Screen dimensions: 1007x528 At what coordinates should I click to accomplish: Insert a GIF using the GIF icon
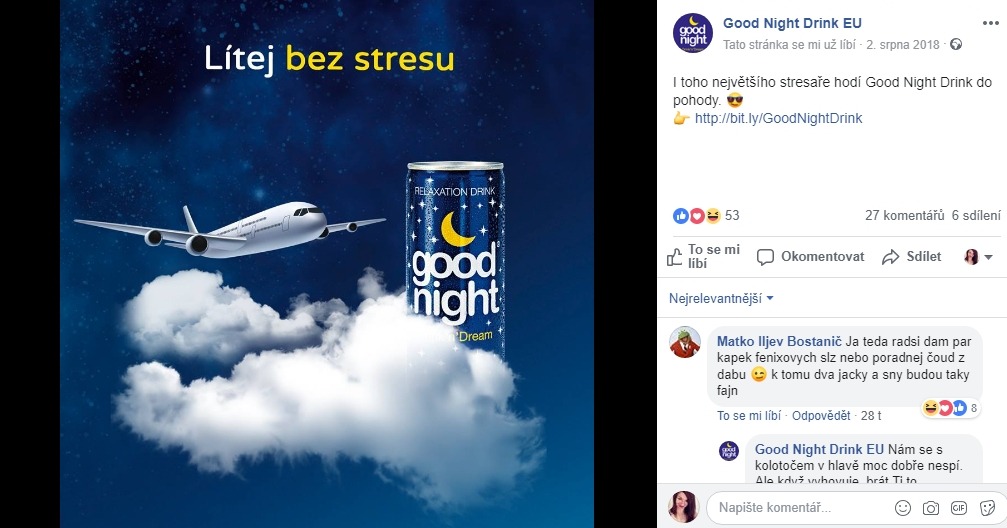(959, 507)
